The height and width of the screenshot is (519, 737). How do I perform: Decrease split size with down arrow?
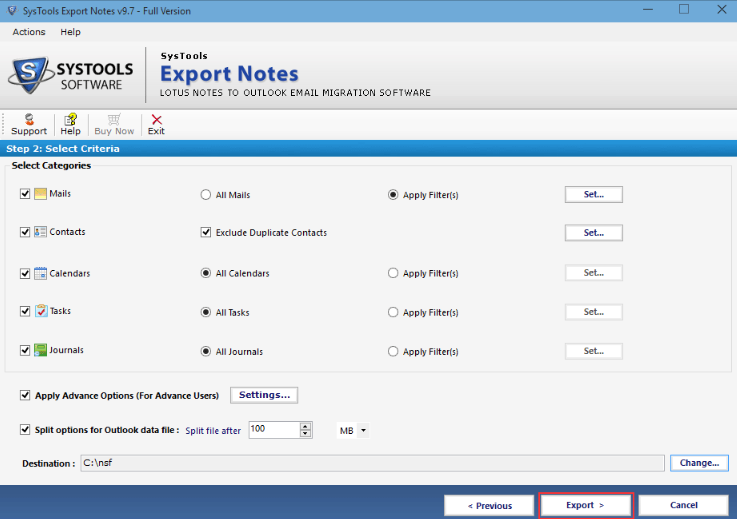tap(305, 433)
